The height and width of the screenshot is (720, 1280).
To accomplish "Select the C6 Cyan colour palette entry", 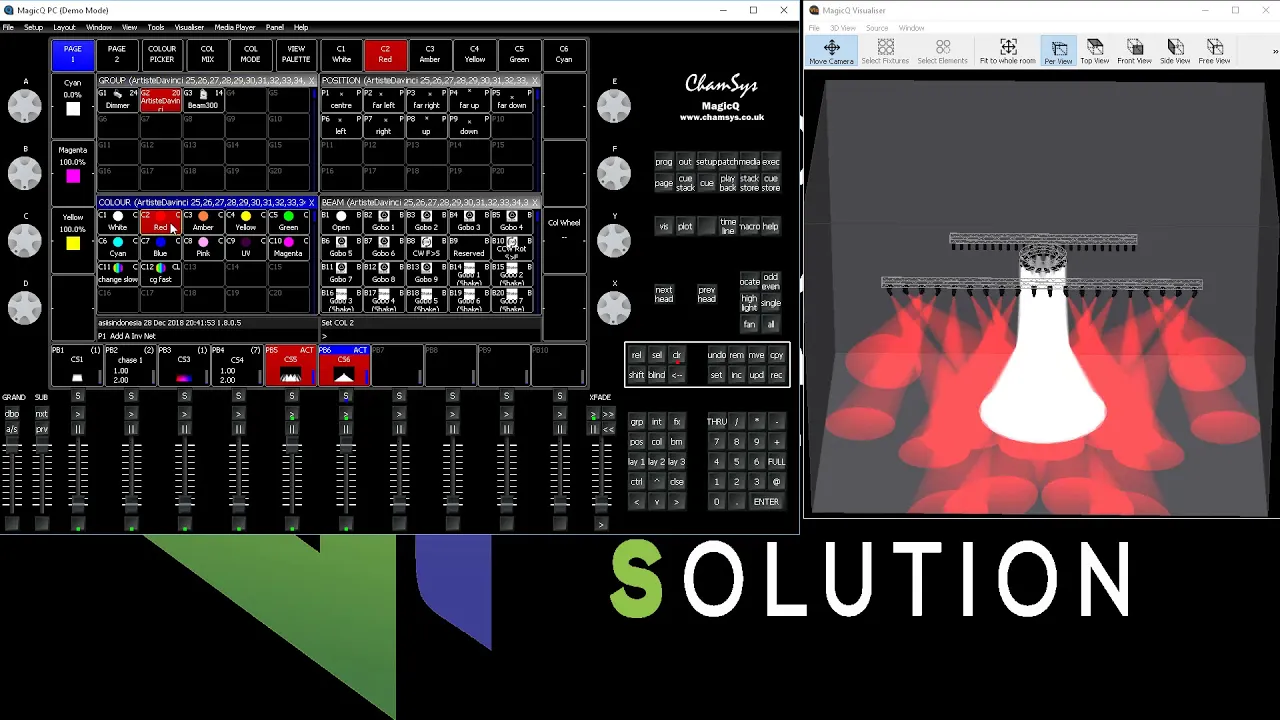I will pos(118,247).
